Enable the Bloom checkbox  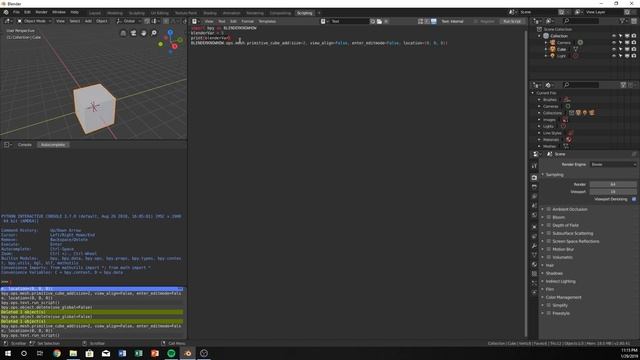(x=549, y=217)
